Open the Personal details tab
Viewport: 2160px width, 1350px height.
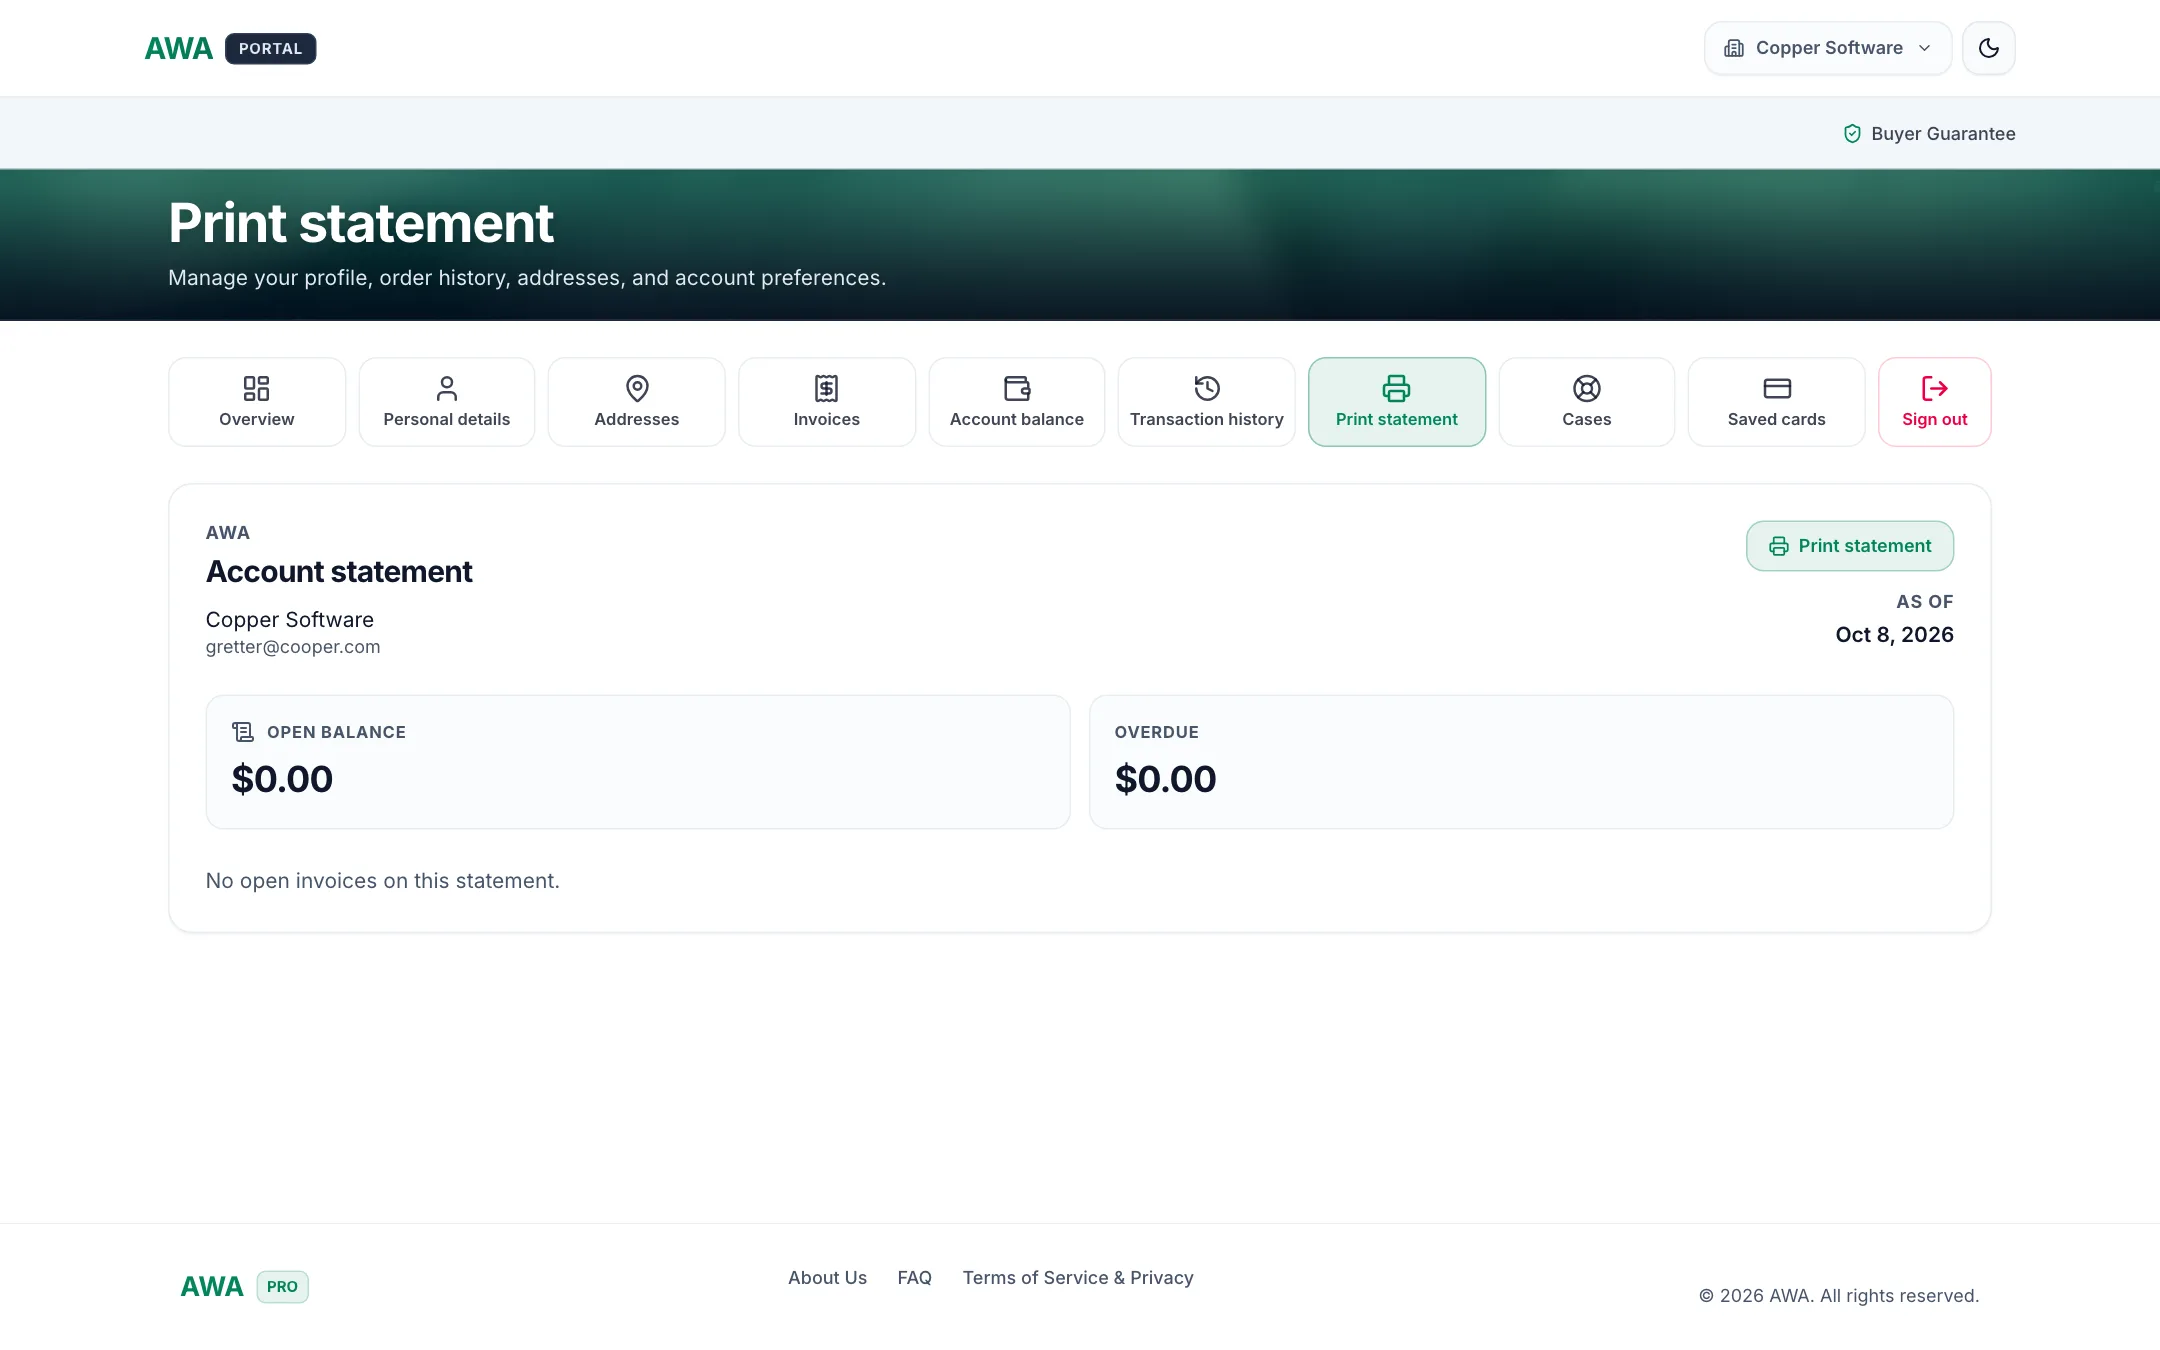(x=447, y=402)
